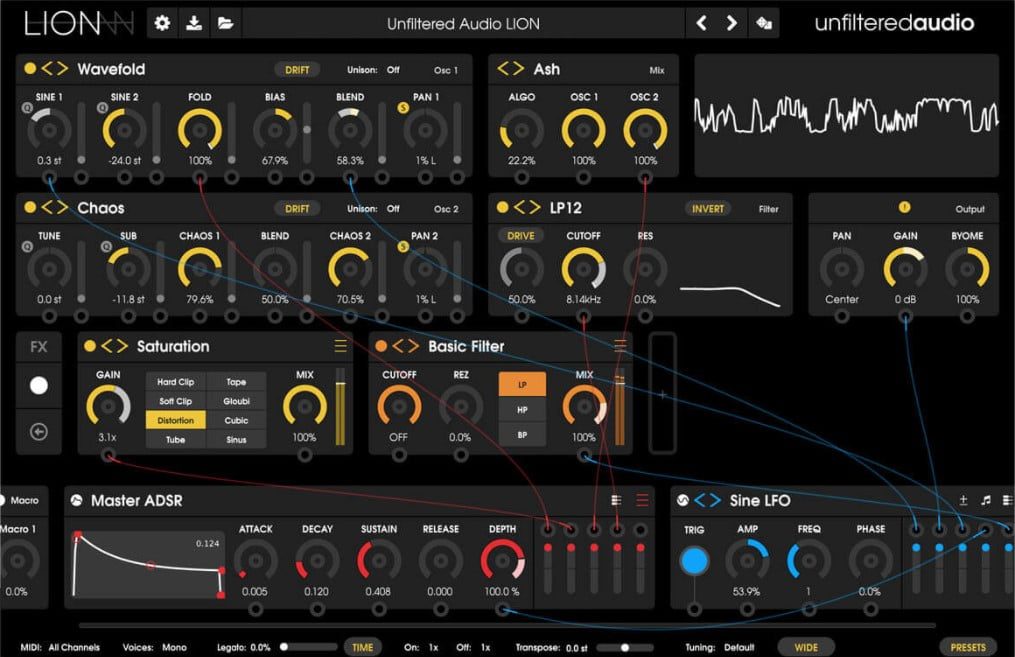Click the Sine LFO note sync icon
1015x657 pixels.
click(x=985, y=500)
